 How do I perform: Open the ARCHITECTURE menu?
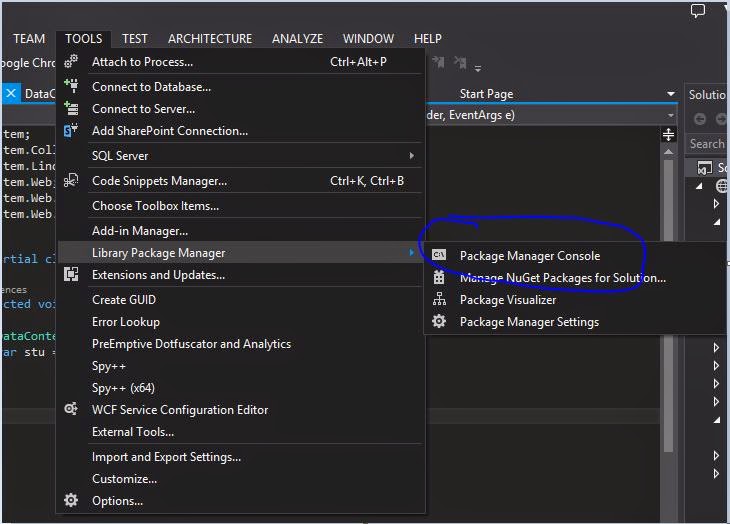[x=210, y=39]
